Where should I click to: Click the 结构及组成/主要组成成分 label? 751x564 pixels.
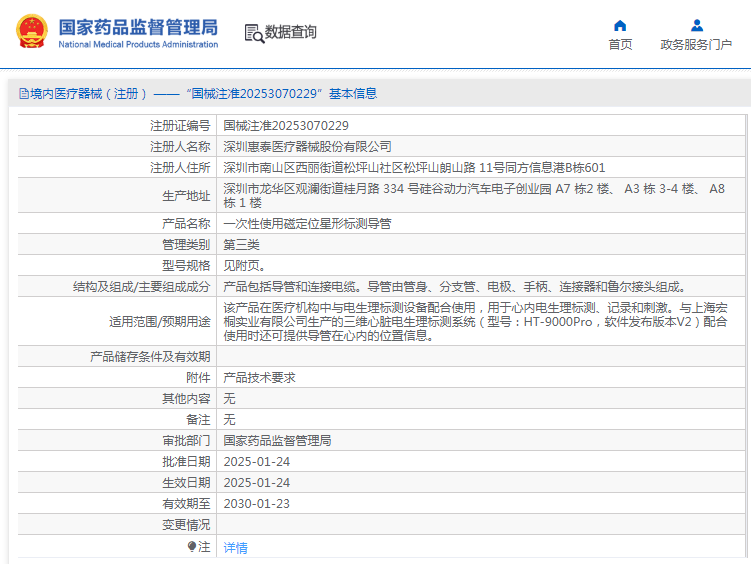point(142,287)
